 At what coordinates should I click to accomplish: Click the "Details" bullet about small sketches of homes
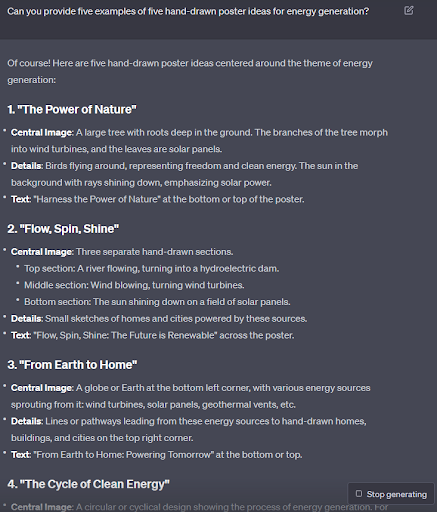(159, 319)
